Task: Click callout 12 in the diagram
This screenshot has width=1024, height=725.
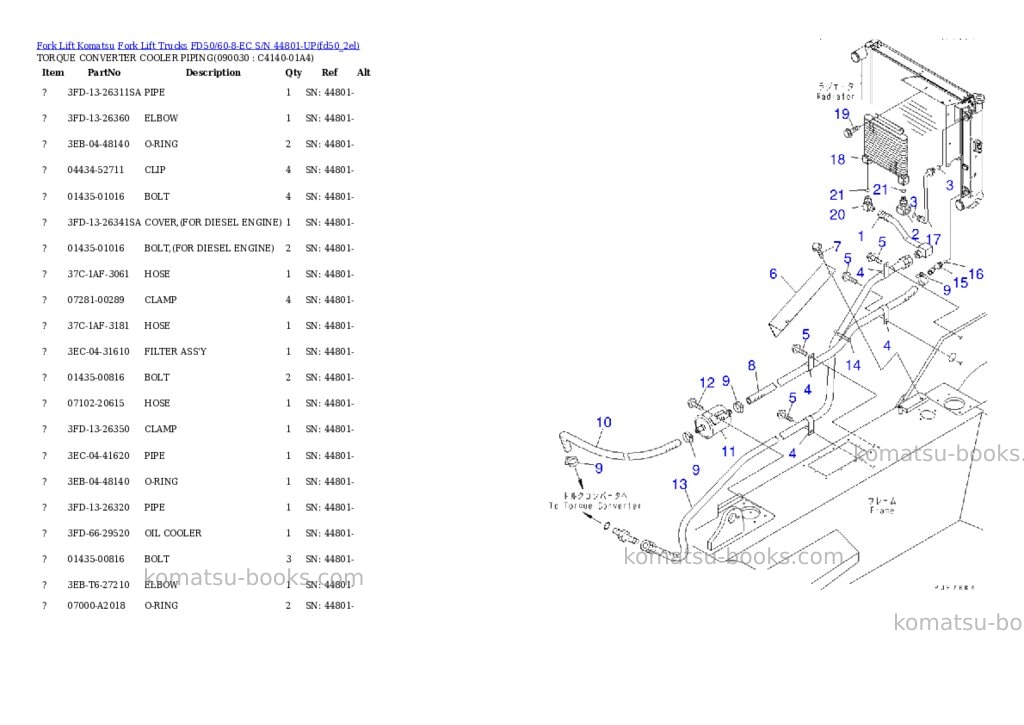Action: [707, 383]
